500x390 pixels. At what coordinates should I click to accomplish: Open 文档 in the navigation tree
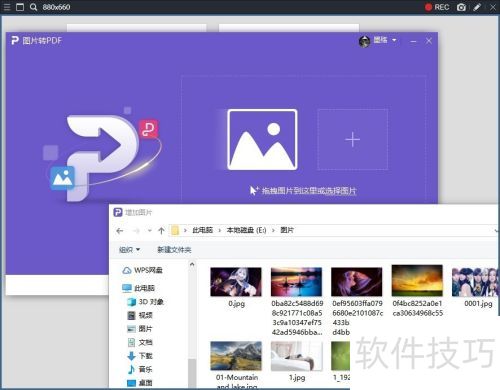coord(140,342)
